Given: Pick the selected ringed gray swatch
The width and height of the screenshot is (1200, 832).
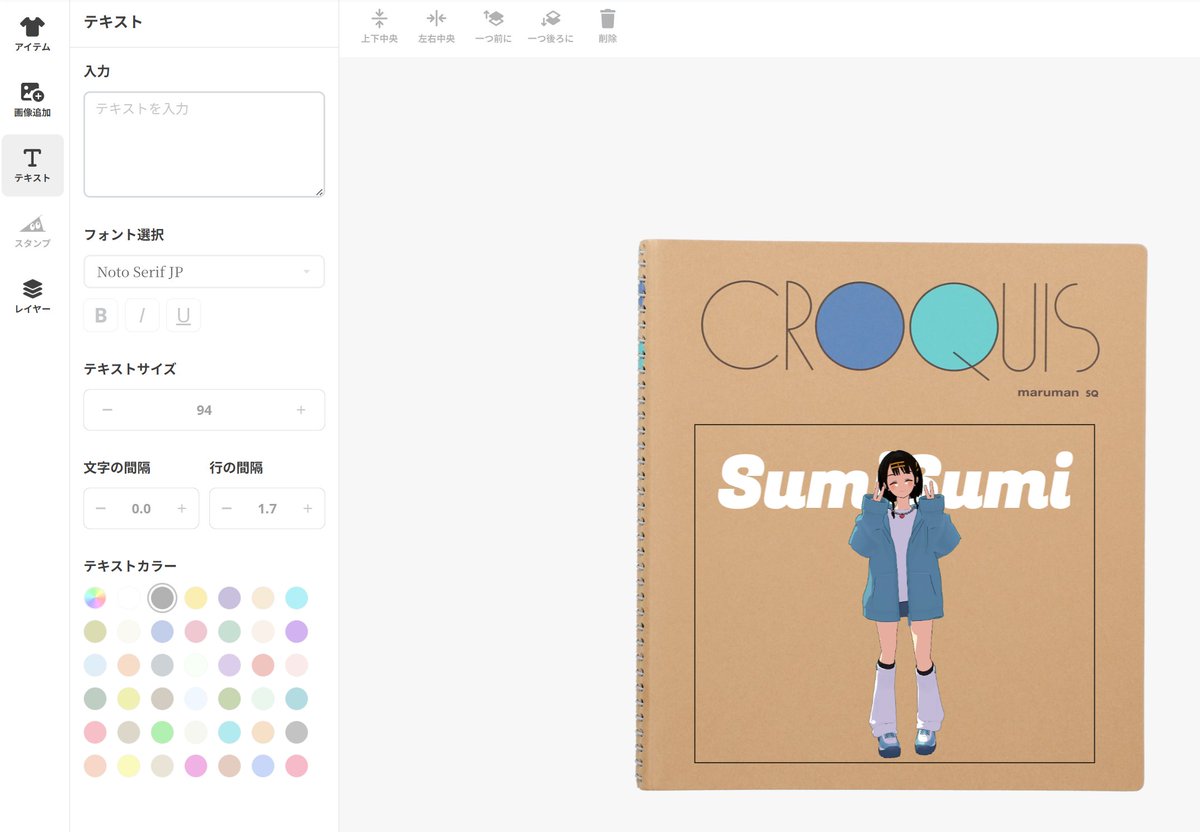Looking at the screenshot, I should click(x=162, y=598).
